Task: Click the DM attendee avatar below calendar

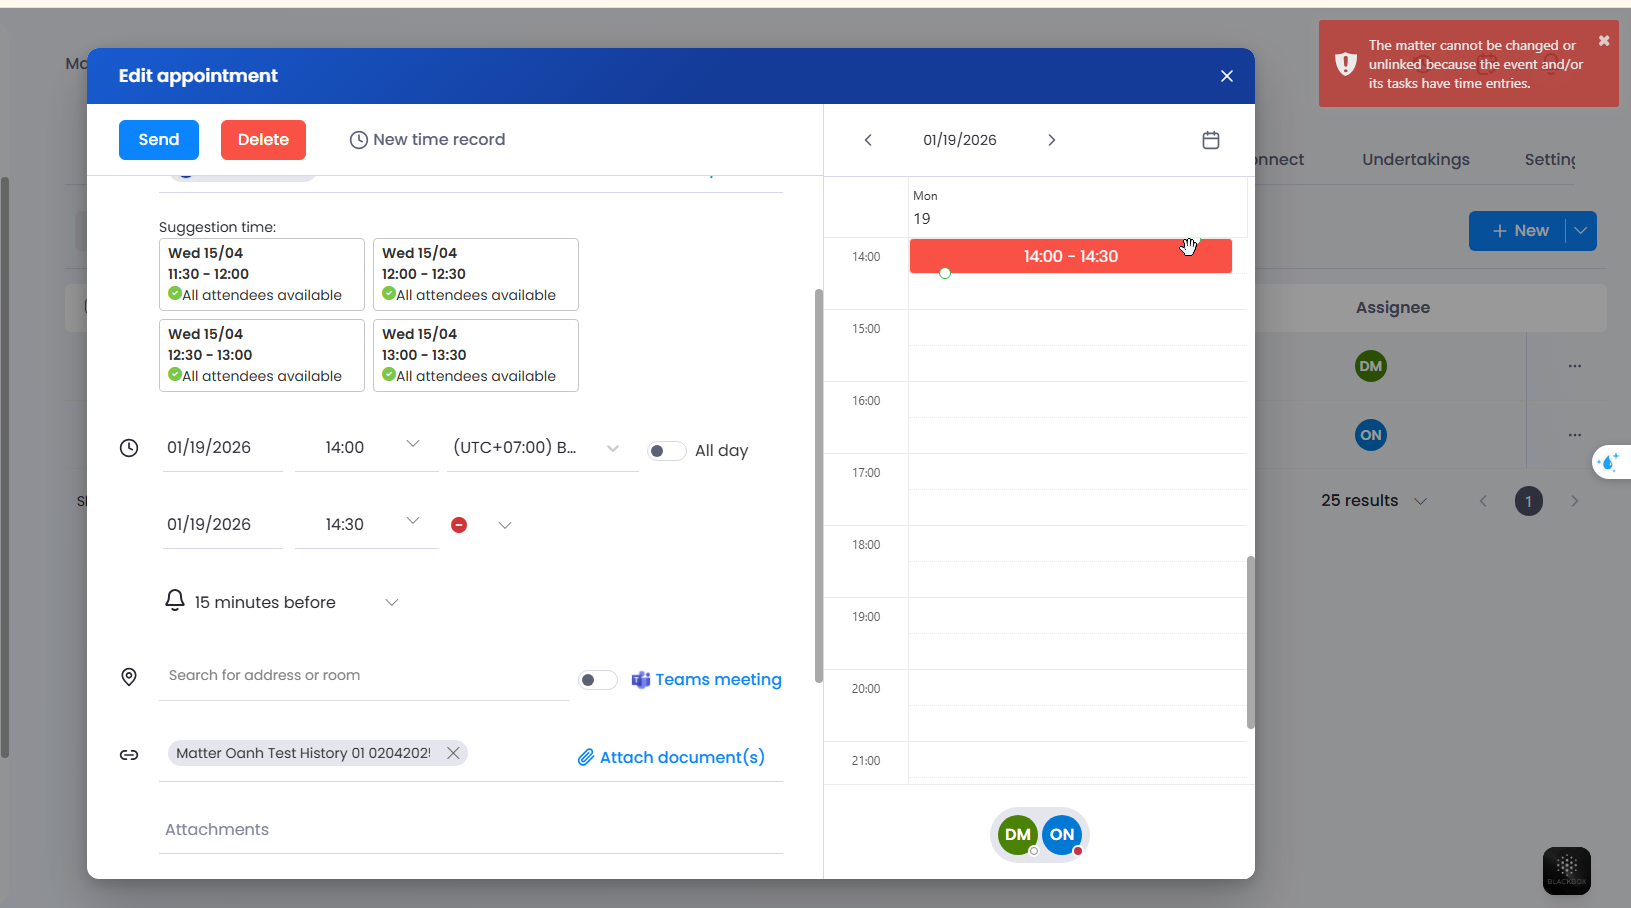Action: pyautogui.click(x=1017, y=834)
